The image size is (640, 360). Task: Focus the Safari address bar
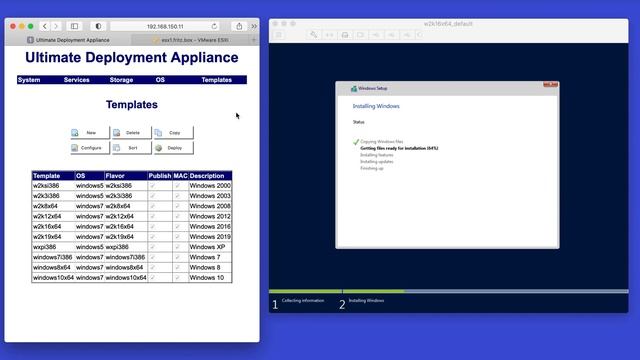pos(165,26)
